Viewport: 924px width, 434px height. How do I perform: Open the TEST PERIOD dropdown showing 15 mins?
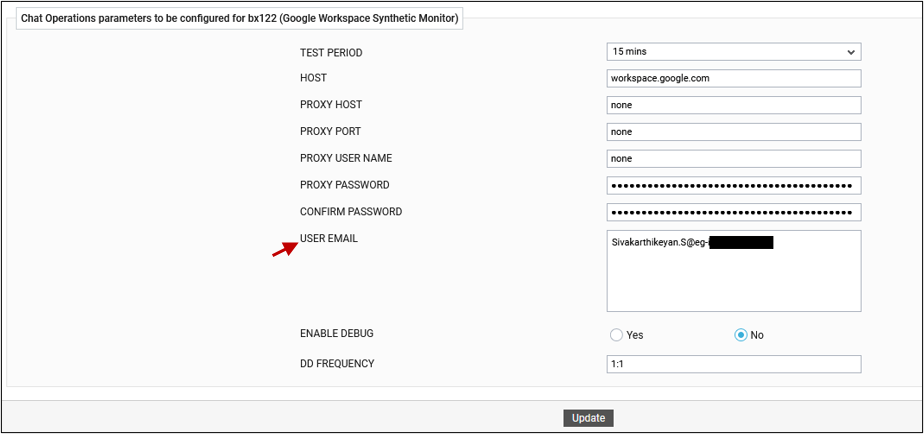[733, 52]
